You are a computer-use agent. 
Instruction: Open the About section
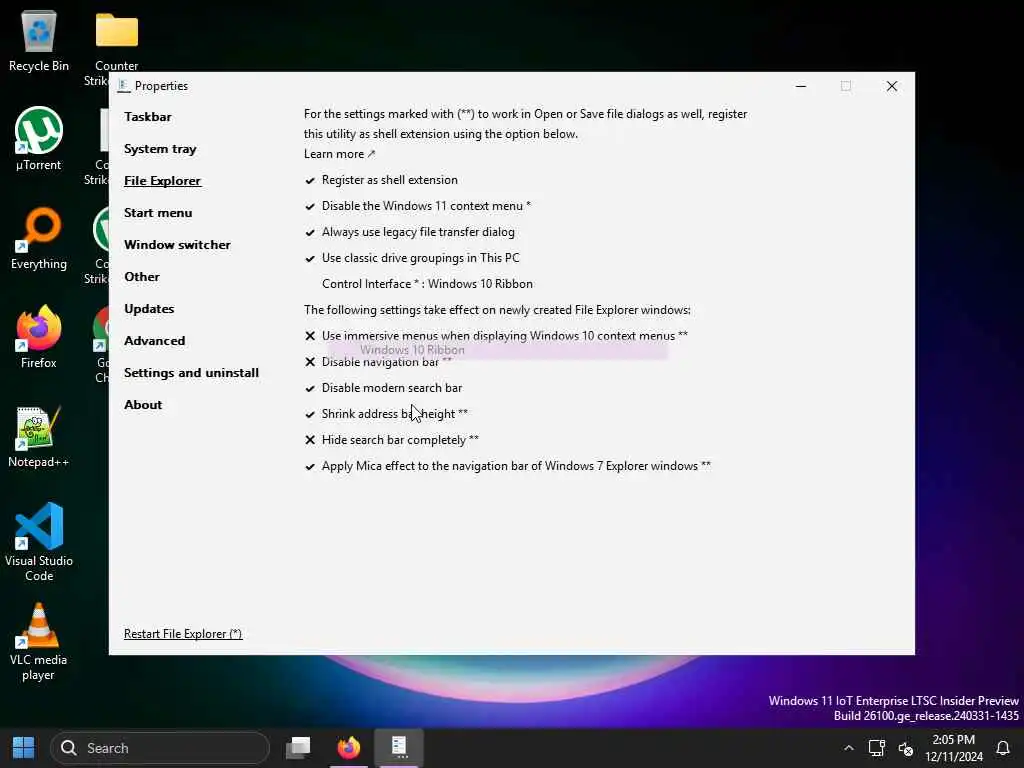pyautogui.click(x=143, y=405)
